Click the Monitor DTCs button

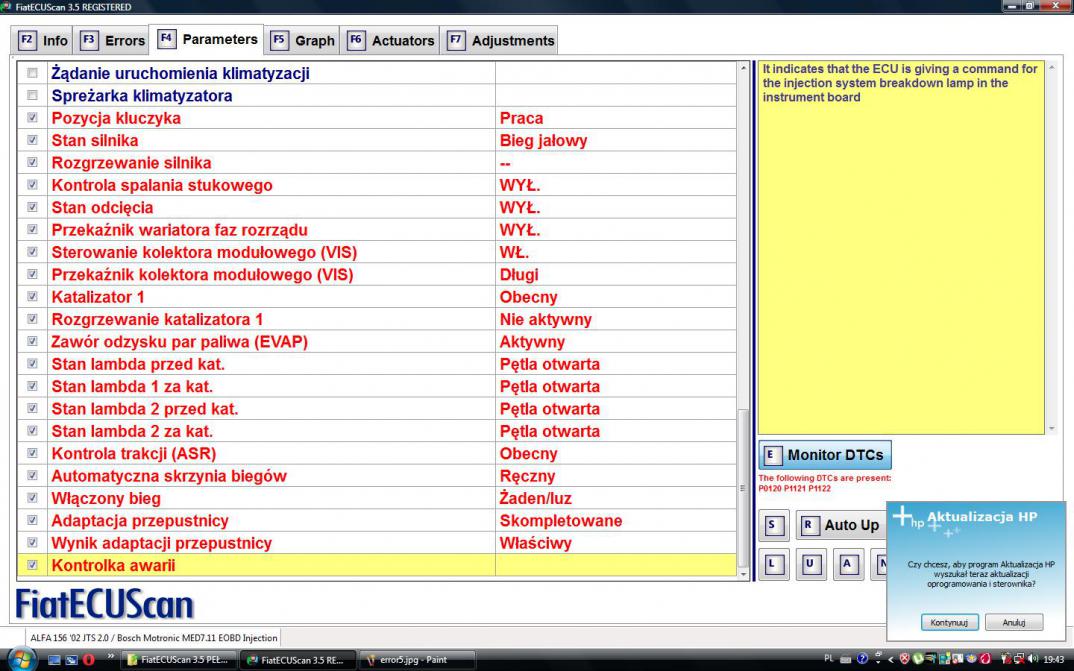(825, 455)
